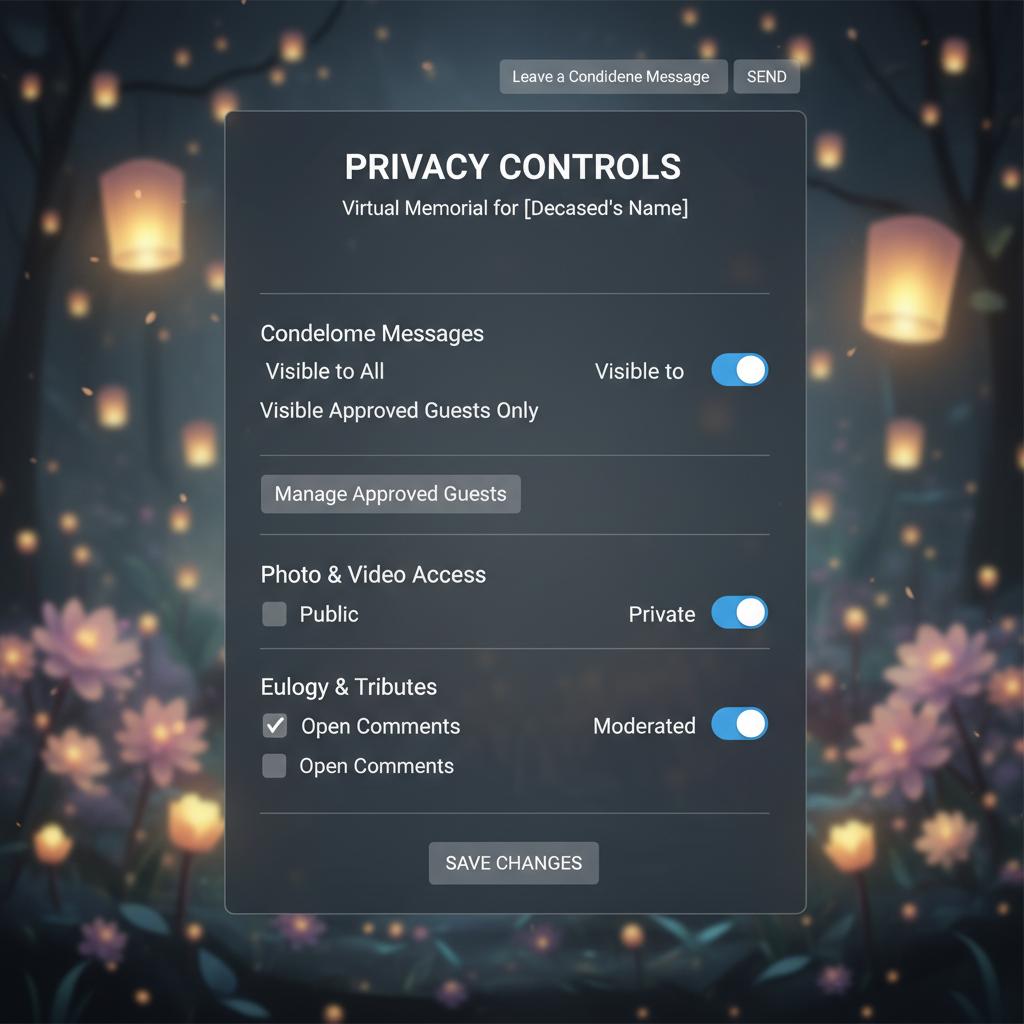Click the Leave a Condidene Message field
This screenshot has height=1024, width=1024.
[613, 76]
